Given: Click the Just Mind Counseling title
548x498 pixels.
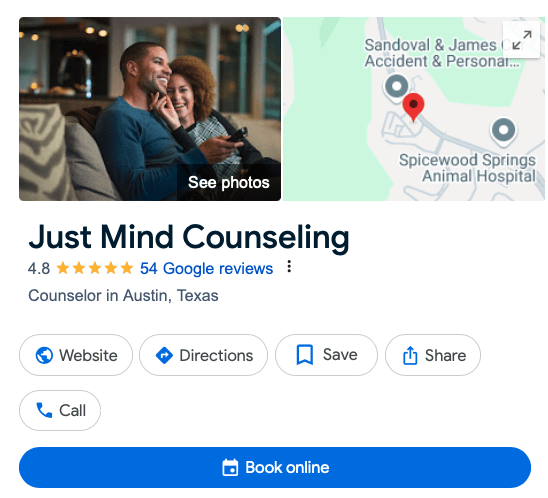Looking at the screenshot, I should click(x=189, y=237).
